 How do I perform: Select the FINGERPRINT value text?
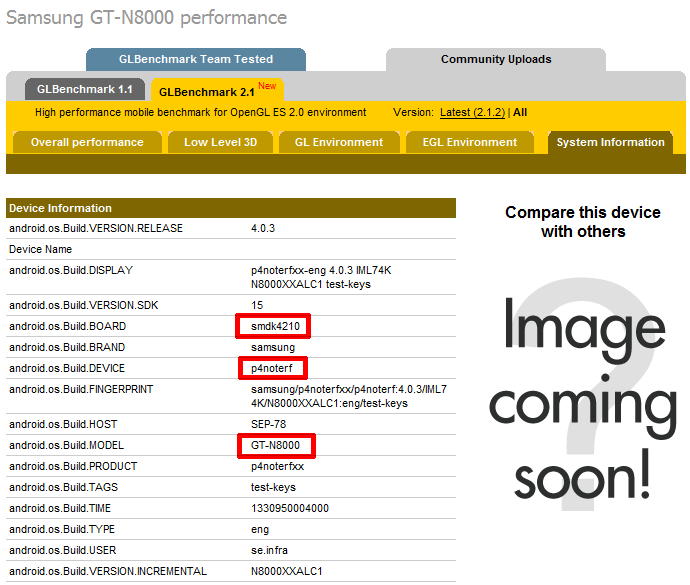click(x=349, y=396)
